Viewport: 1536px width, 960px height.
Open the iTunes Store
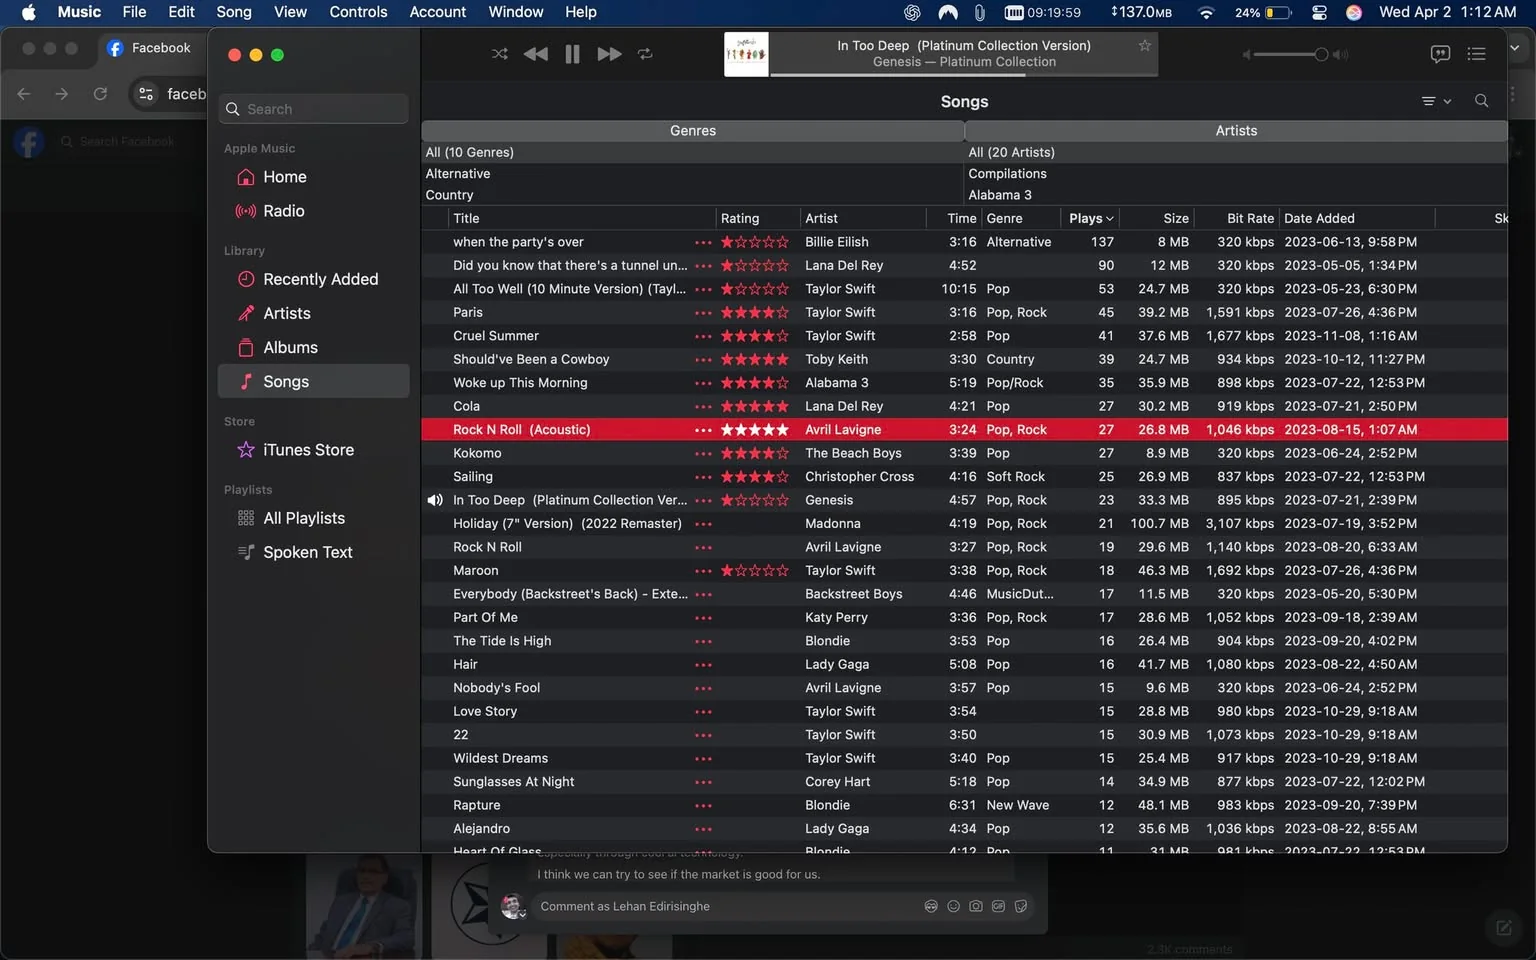click(x=313, y=450)
